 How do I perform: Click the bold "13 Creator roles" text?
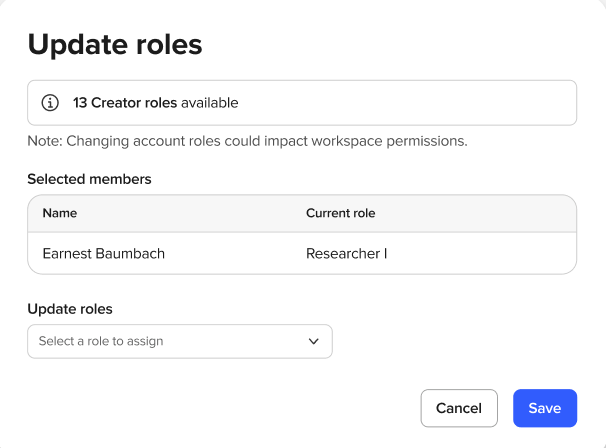(126, 103)
